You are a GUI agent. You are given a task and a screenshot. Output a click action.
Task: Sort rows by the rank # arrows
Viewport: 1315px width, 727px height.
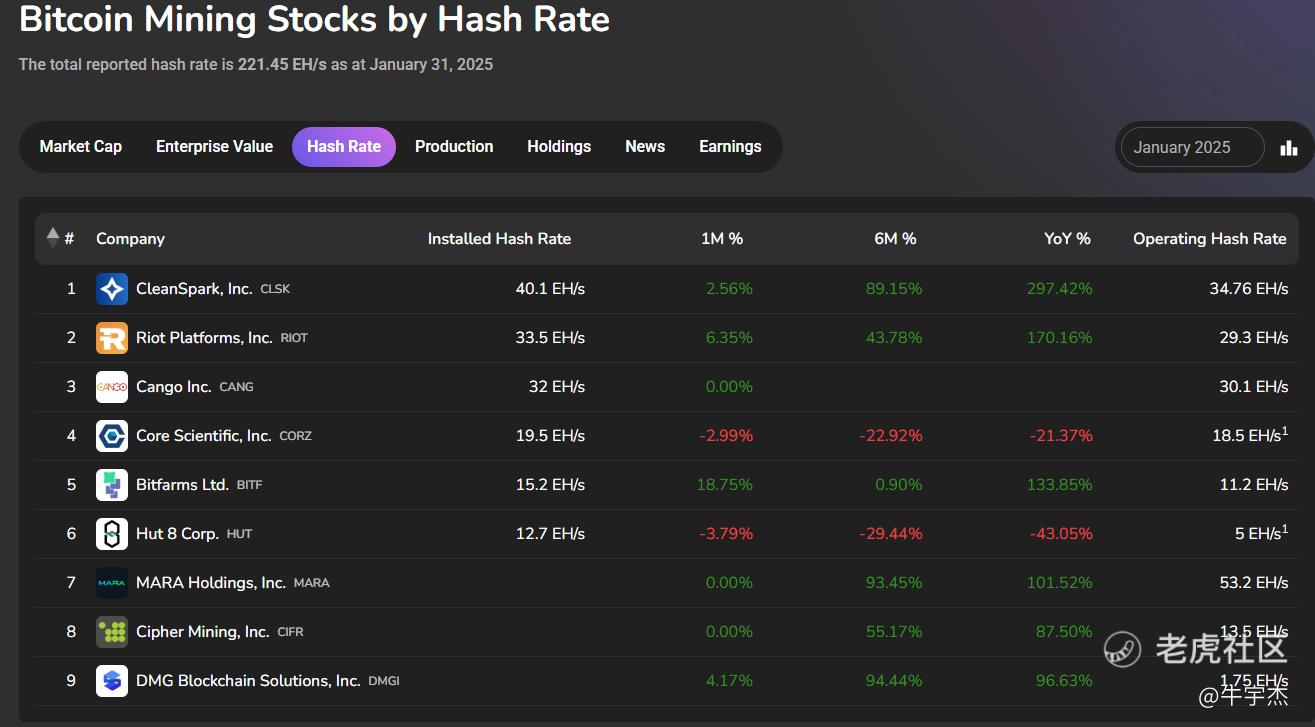[x=53, y=238]
